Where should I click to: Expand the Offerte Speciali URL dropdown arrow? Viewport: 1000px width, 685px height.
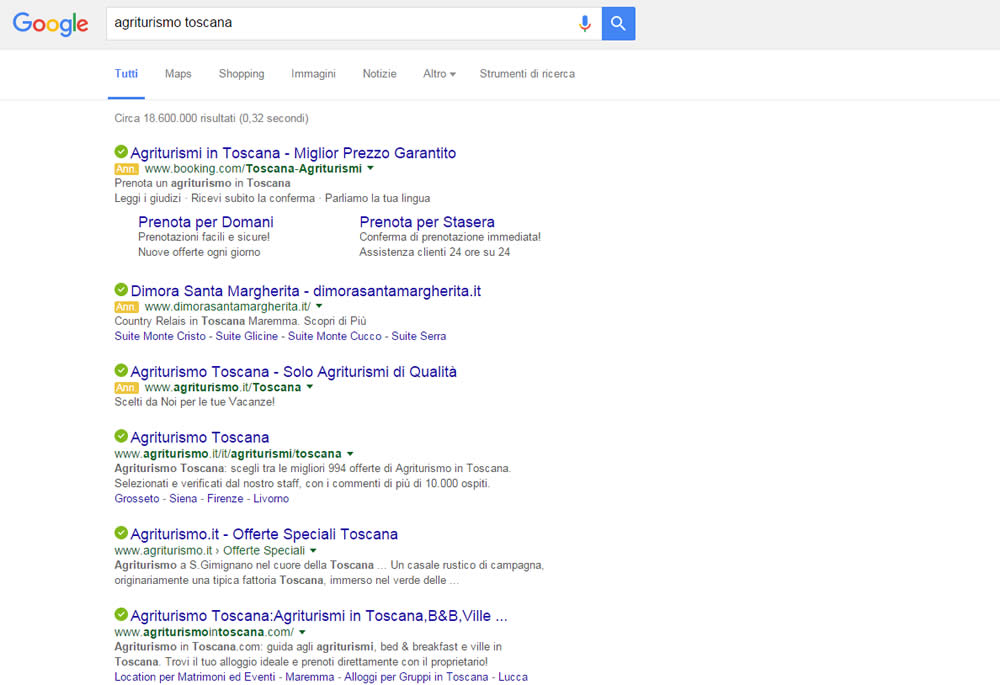coord(313,550)
